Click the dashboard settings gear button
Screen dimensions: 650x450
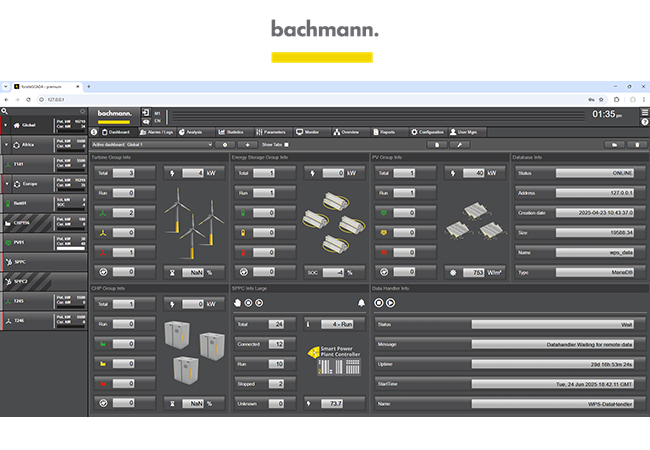(225, 145)
